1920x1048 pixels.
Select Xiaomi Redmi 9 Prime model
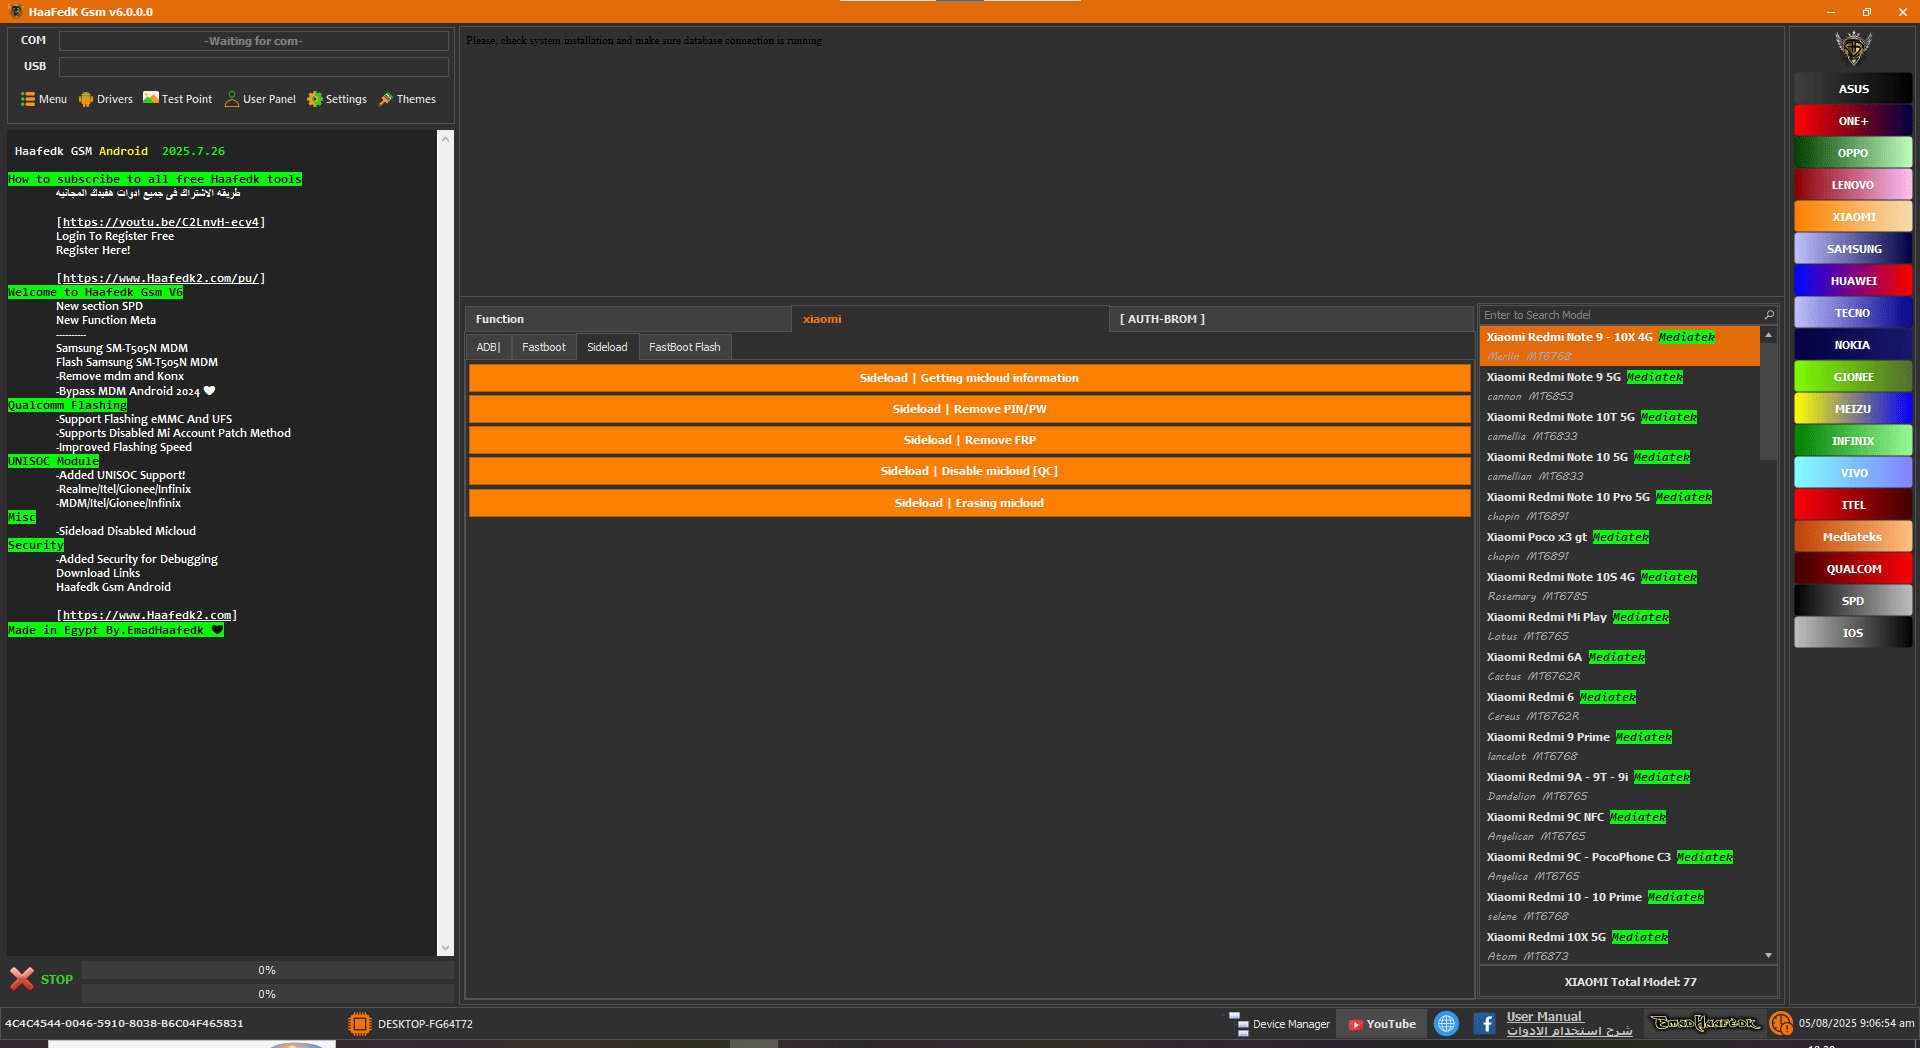click(1619, 746)
